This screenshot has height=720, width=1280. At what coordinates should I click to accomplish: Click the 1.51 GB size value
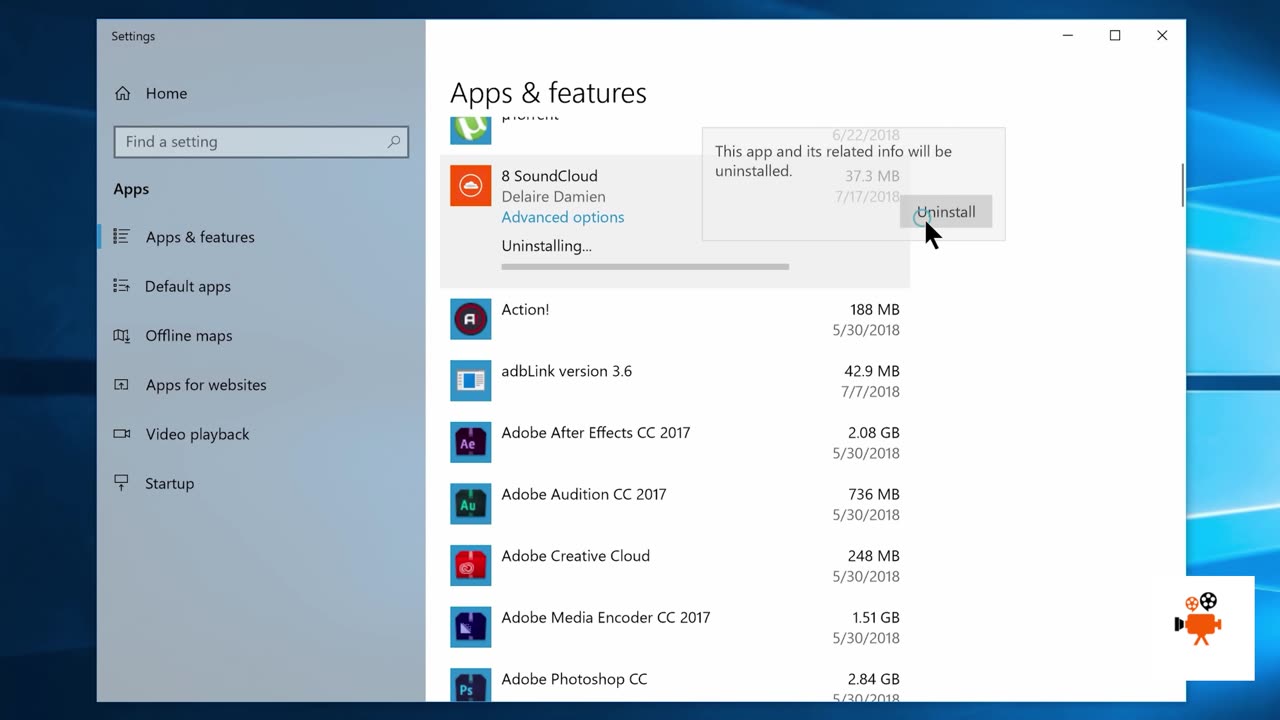(874, 617)
